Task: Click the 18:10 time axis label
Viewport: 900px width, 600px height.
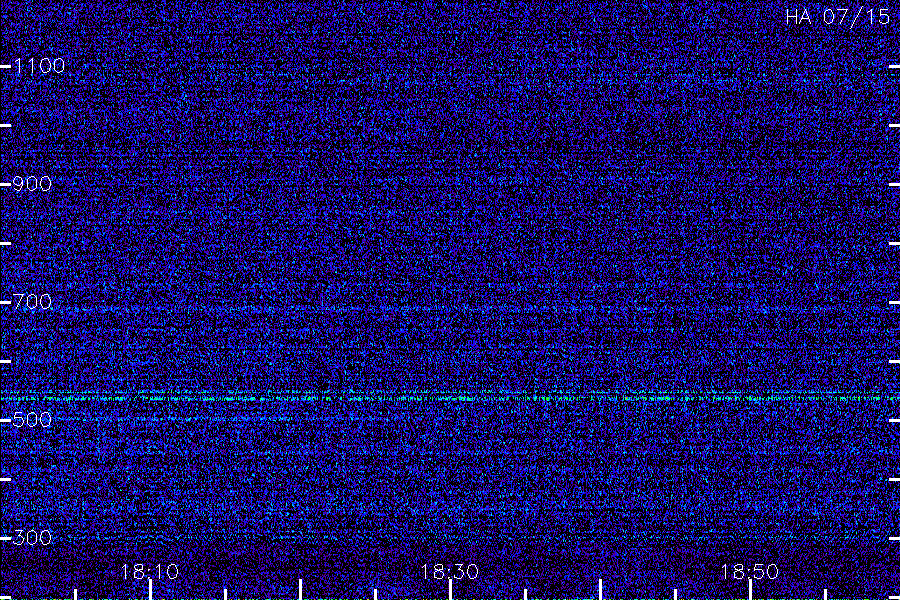Action: click(149, 572)
